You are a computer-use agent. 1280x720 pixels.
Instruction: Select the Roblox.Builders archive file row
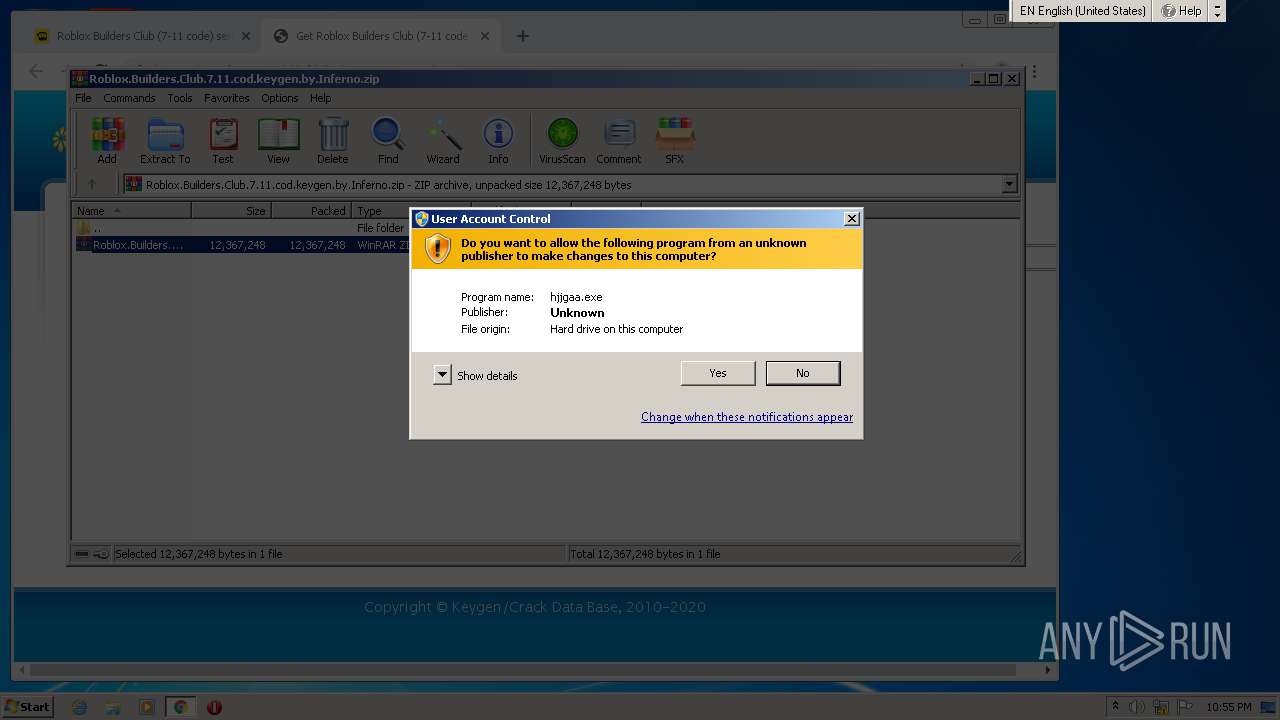[241, 245]
